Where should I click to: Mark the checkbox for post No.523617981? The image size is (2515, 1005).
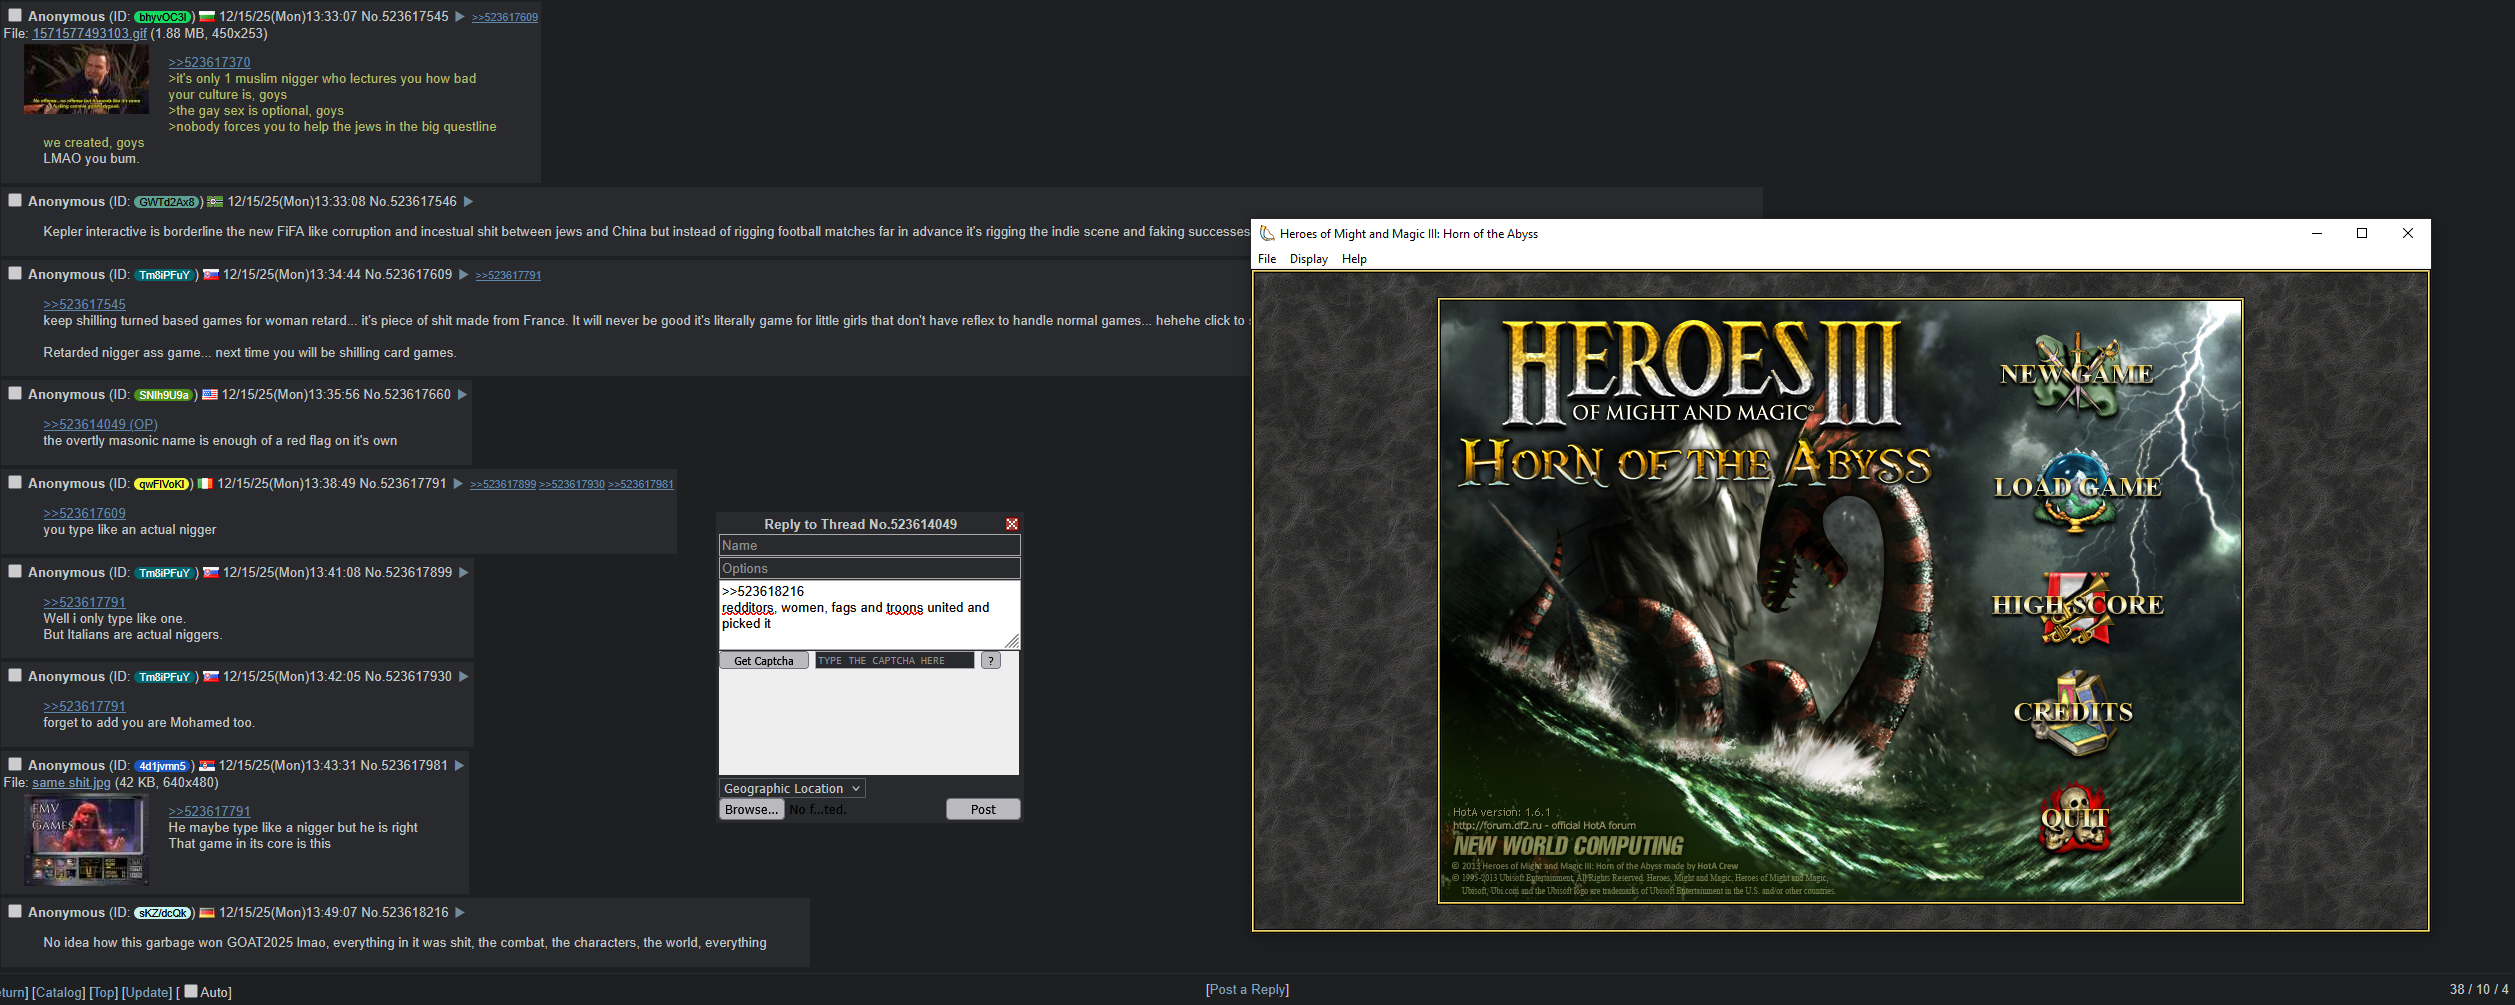15,764
